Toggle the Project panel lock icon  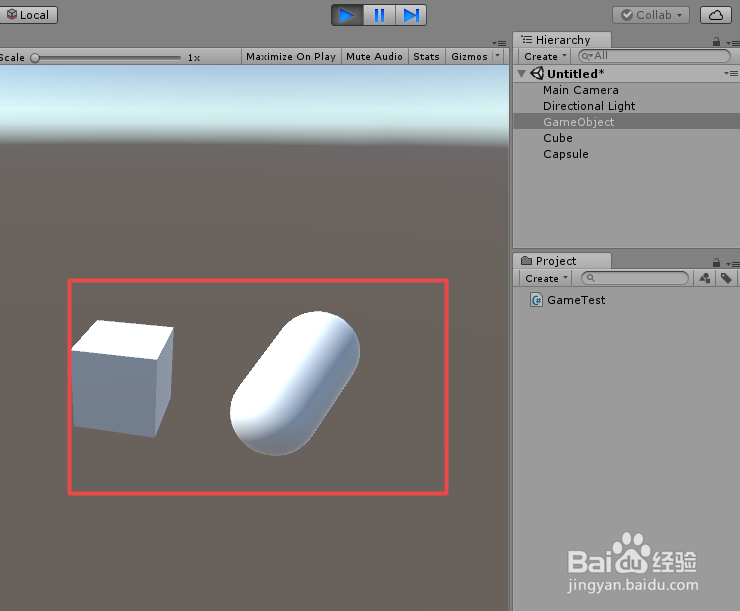[x=716, y=263]
